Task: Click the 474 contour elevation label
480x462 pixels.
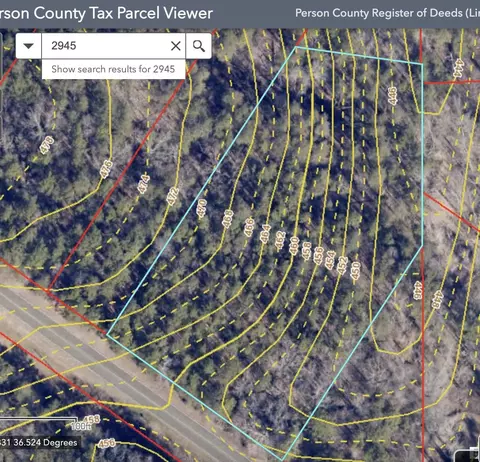Action: click(144, 184)
